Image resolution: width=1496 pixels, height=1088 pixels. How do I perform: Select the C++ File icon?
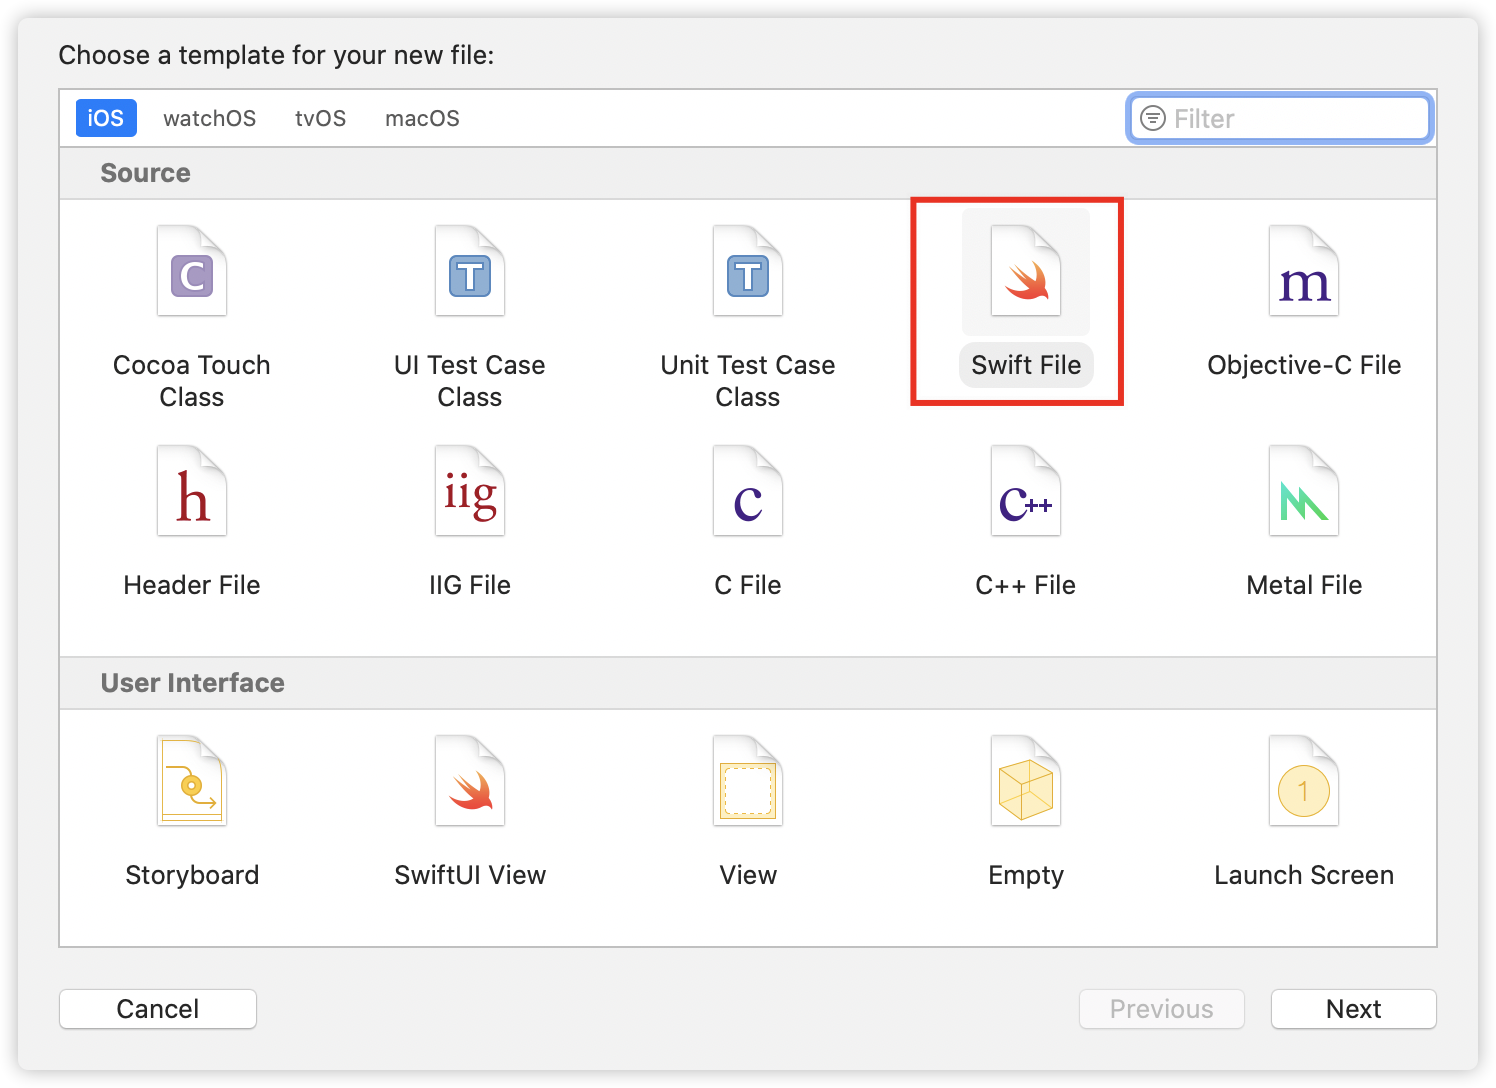point(1026,491)
